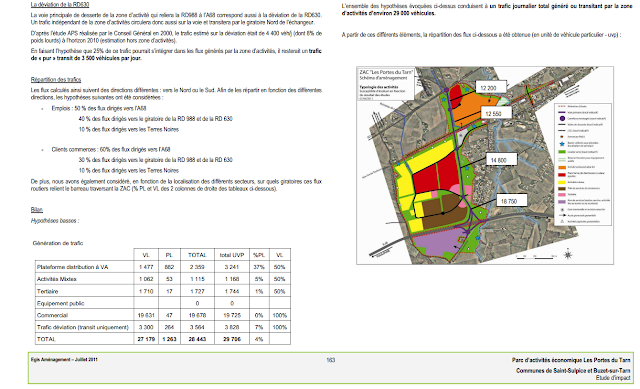Click the underlined "Bilan" heading
This screenshot has height=389, width=640.
pos(37,210)
